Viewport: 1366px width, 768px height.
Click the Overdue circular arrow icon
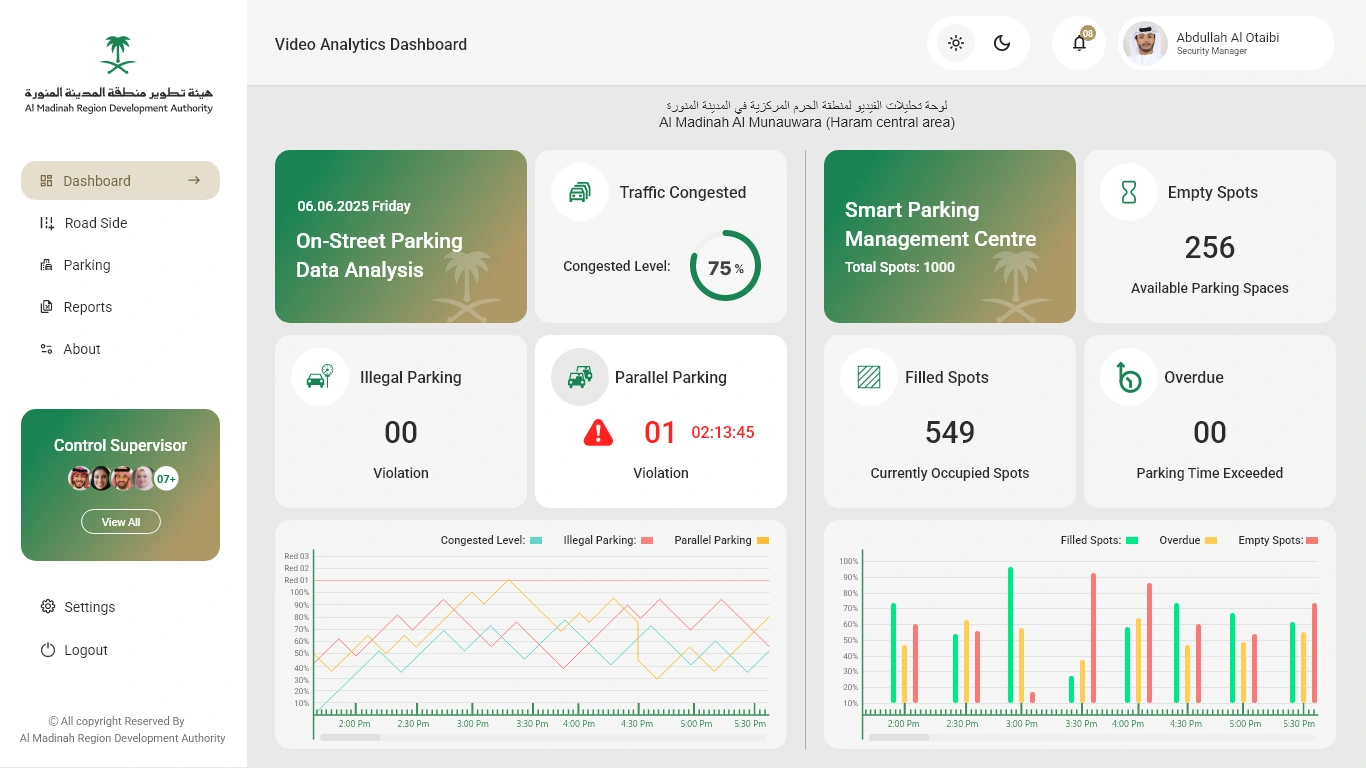point(1129,377)
